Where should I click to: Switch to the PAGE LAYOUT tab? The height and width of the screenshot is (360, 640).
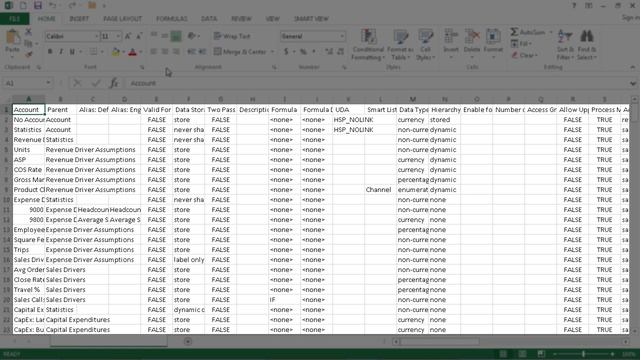pyautogui.click(x=122, y=19)
